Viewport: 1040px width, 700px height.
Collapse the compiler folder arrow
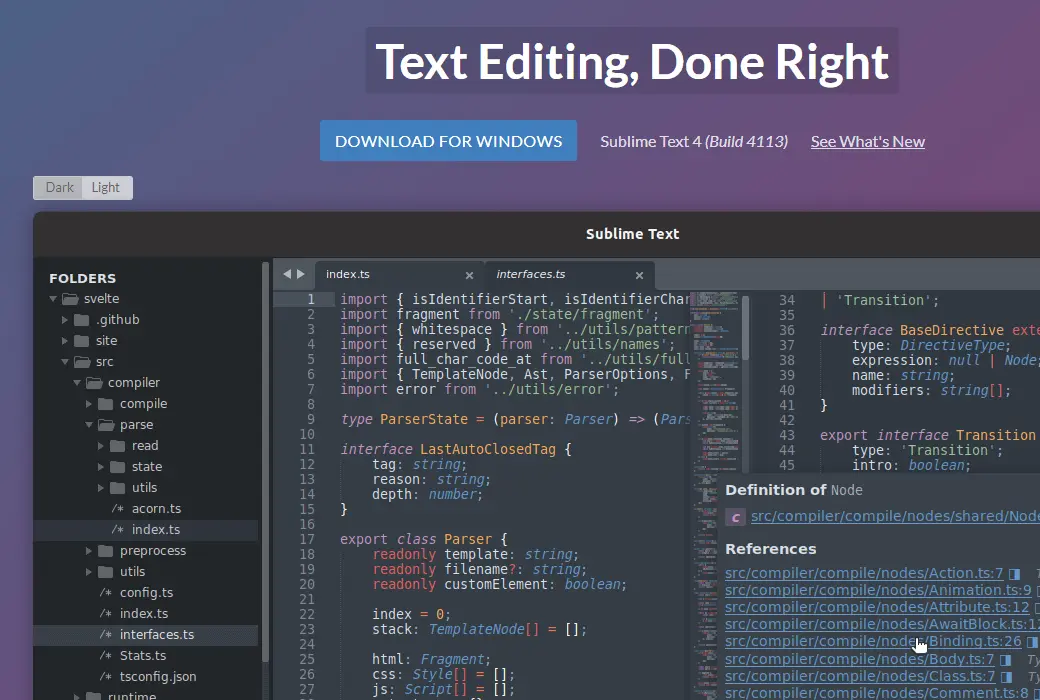[x=77, y=384]
